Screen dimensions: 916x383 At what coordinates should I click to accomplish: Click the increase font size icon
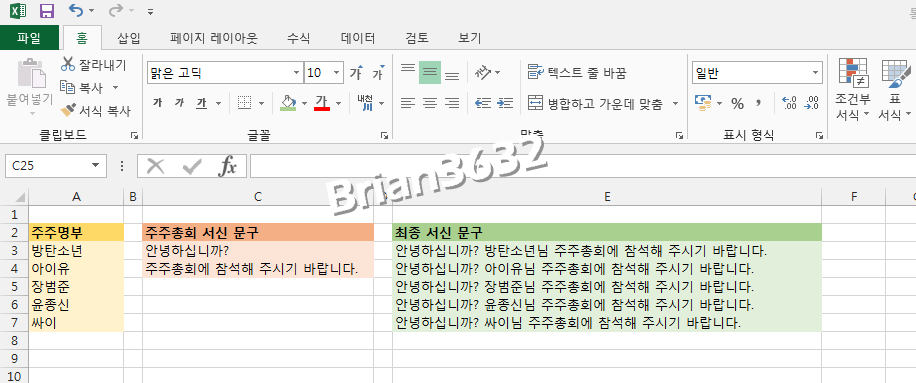[x=356, y=73]
